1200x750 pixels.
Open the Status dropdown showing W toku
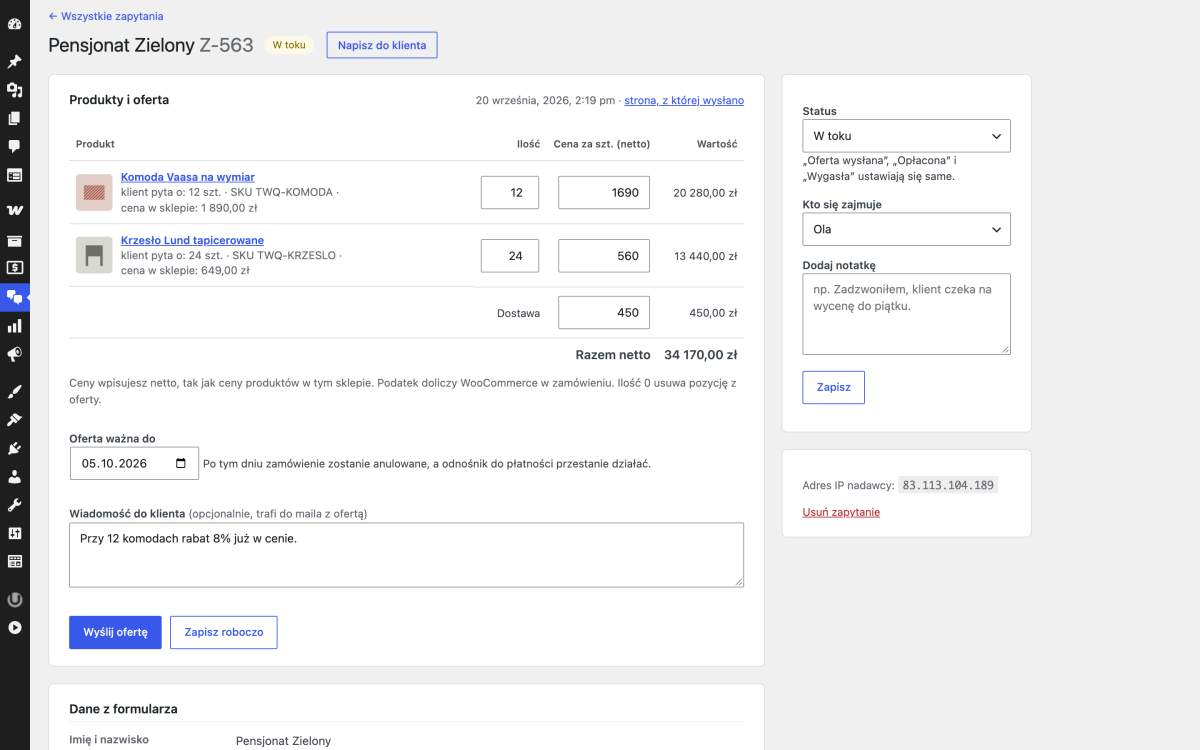[x=906, y=136]
